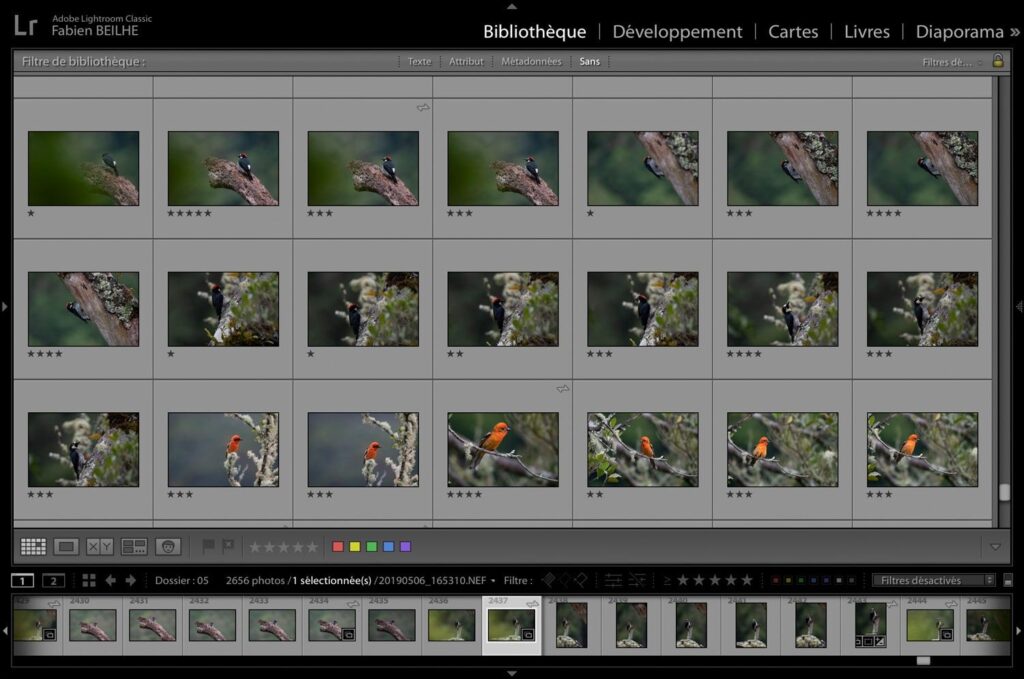Flag the photo as picked

point(209,547)
